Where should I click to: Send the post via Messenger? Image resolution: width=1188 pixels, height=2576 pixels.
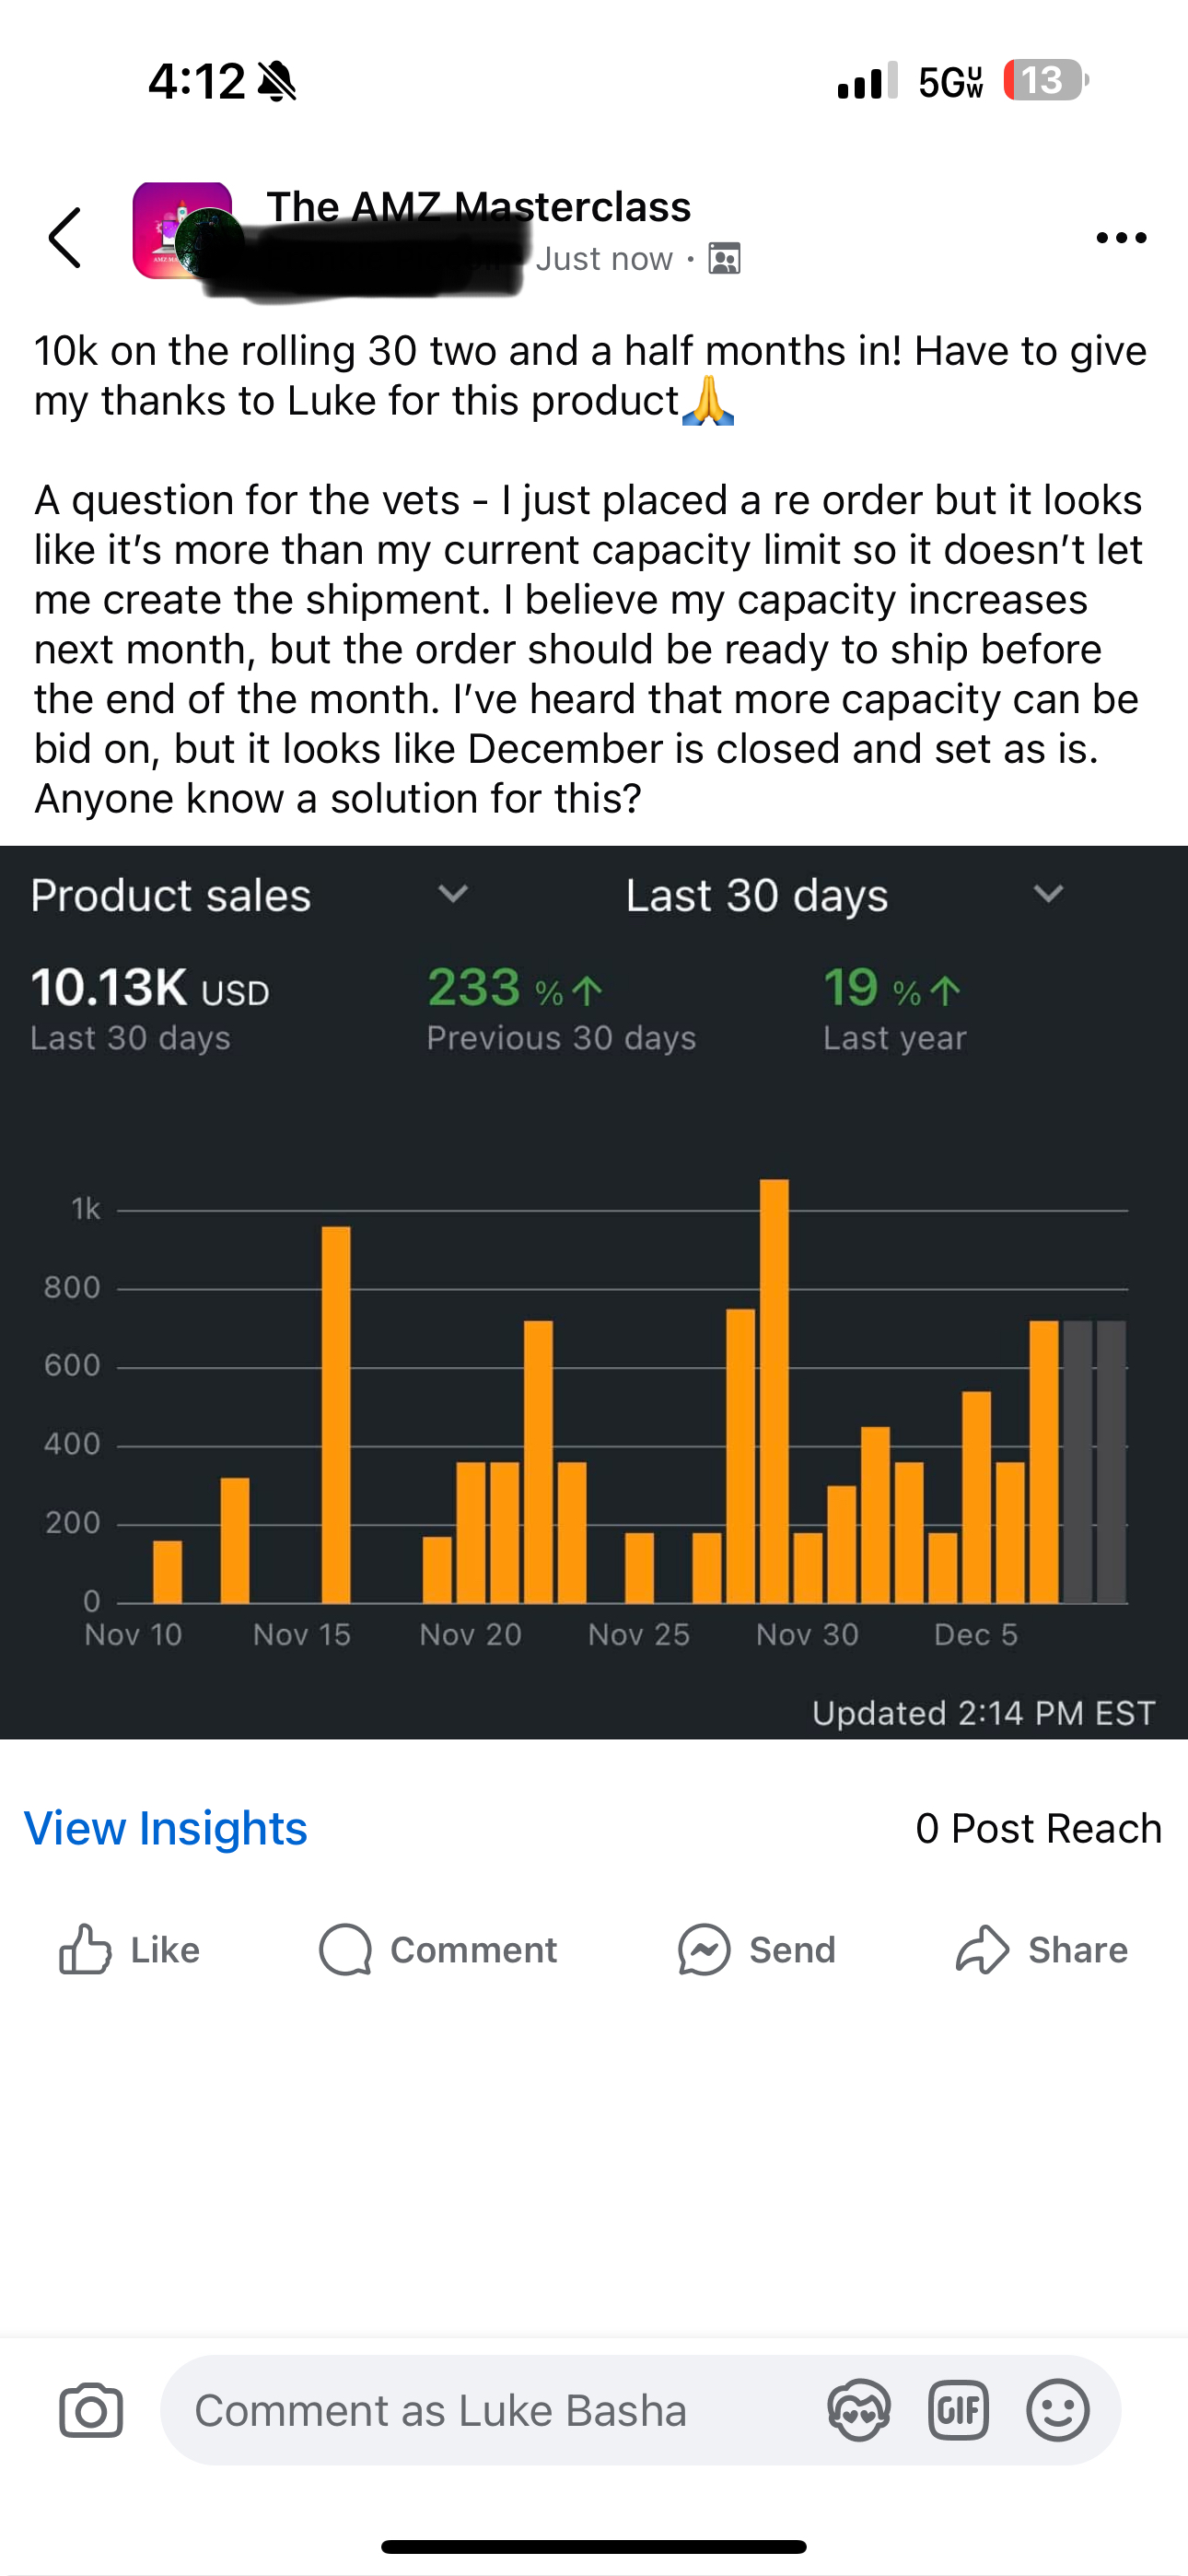[756, 1950]
